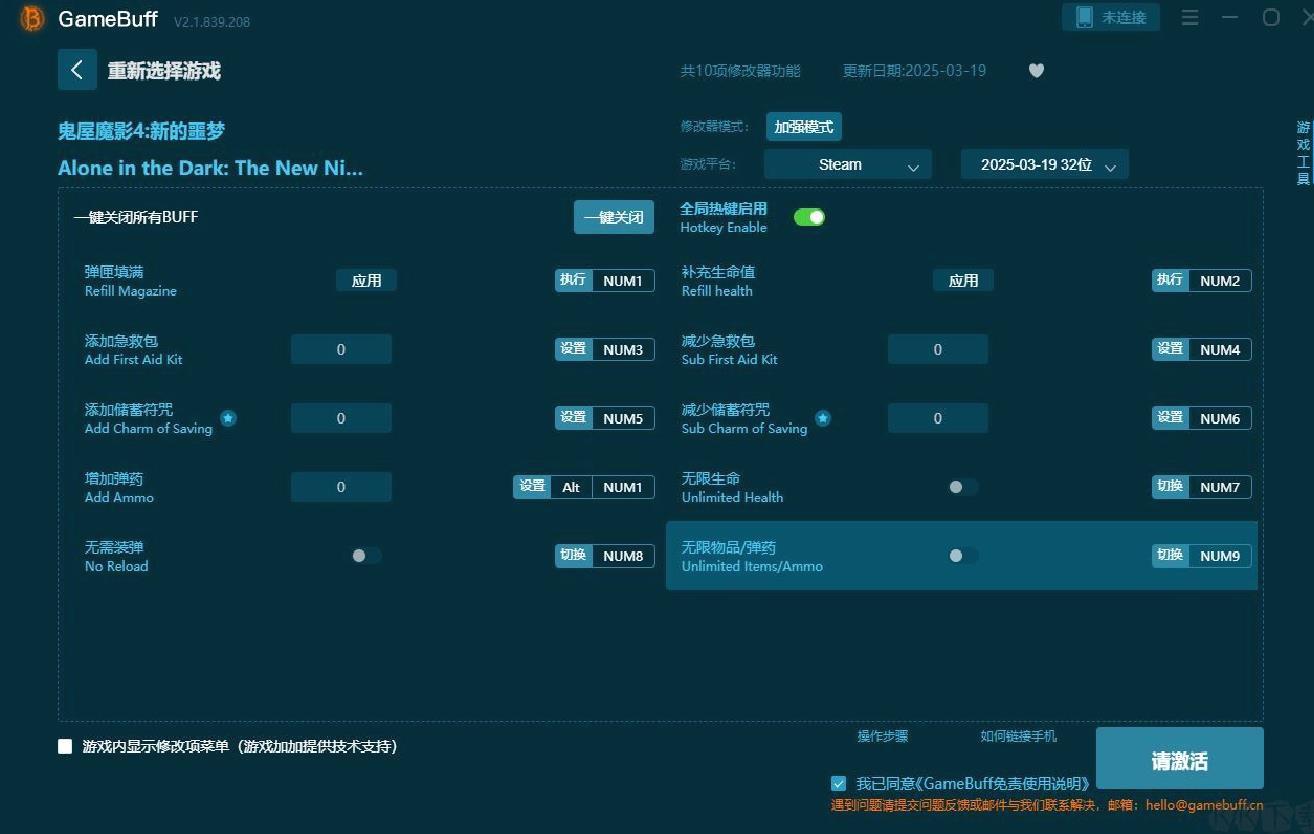Open the hamburger menu icon

(x=1190, y=18)
